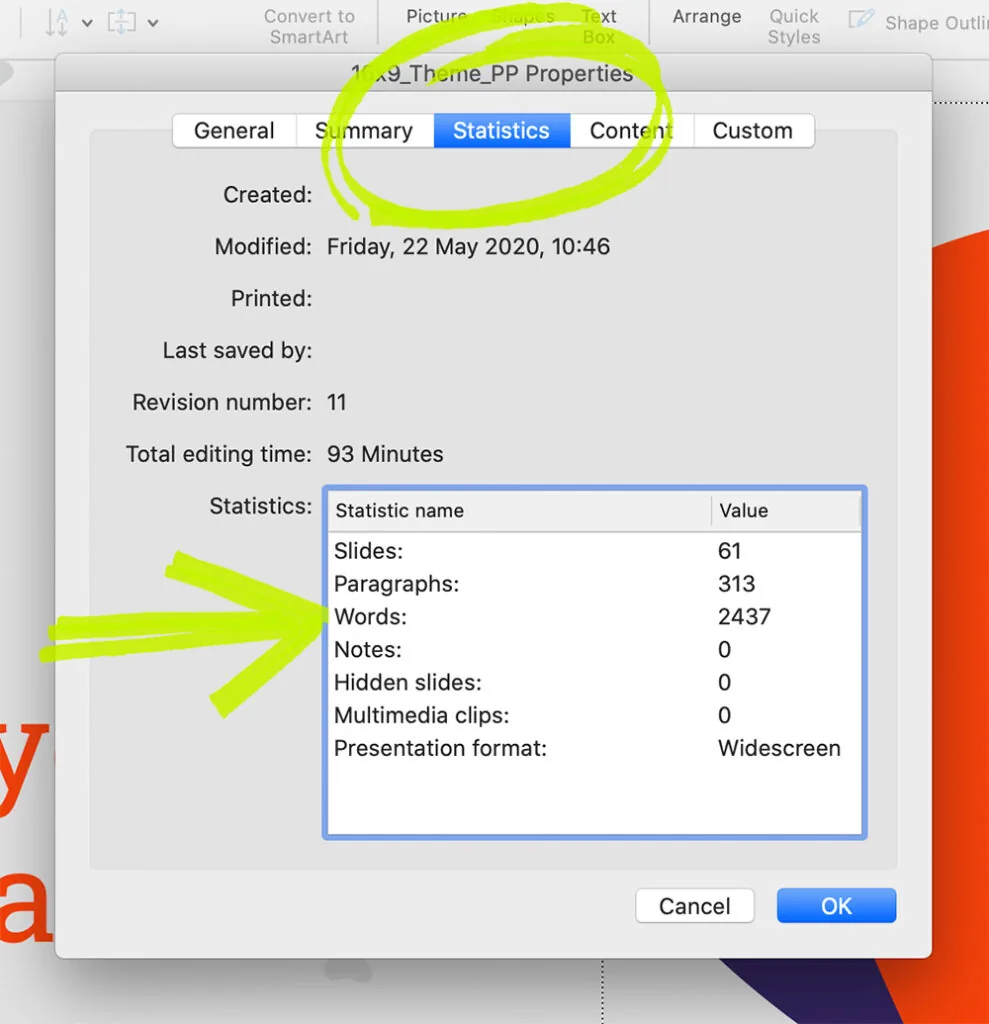This screenshot has width=989, height=1024.
Task: Click the Cancel button
Action: coord(694,906)
